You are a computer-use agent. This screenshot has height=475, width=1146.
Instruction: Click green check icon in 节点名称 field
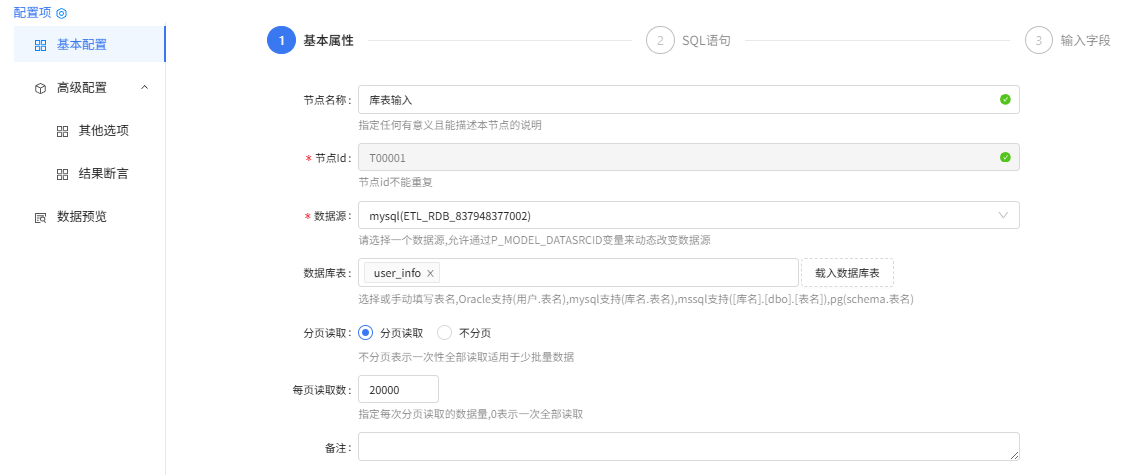point(1005,99)
